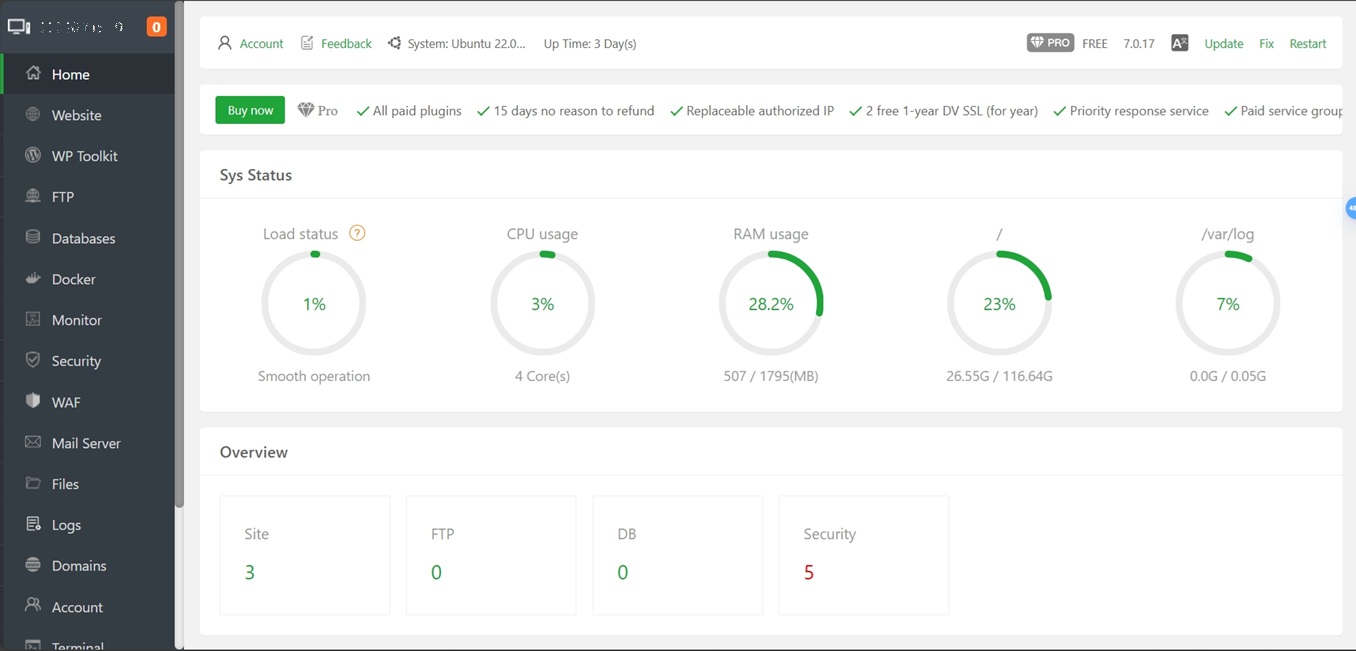Select Home in the sidebar menu
This screenshot has height=651, width=1356.
point(69,73)
